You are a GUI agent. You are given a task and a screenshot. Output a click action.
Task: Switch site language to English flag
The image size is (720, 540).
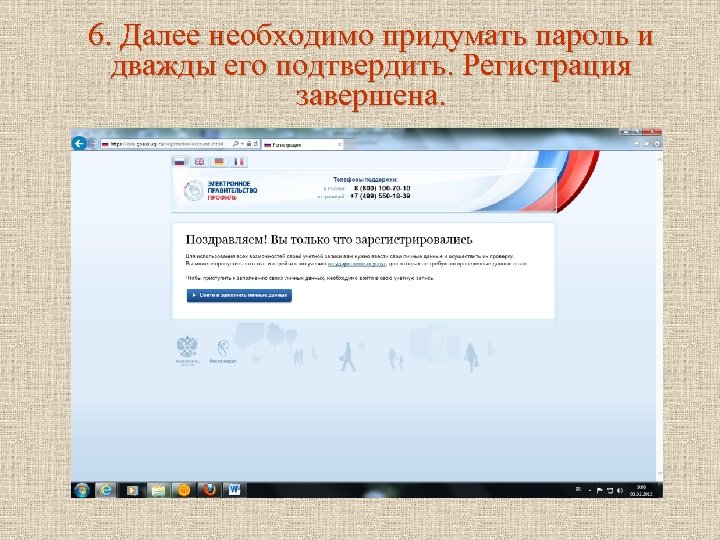pyautogui.click(x=199, y=162)
